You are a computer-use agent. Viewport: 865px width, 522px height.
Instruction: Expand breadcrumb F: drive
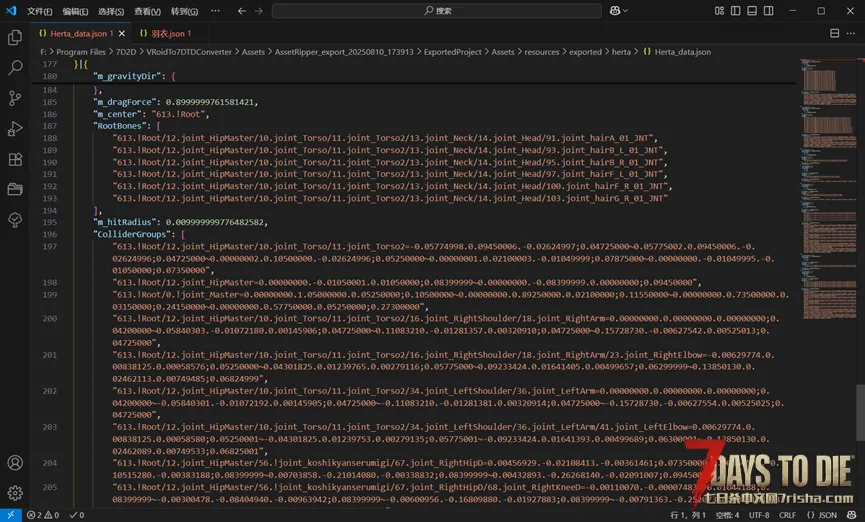click(43, 52)
